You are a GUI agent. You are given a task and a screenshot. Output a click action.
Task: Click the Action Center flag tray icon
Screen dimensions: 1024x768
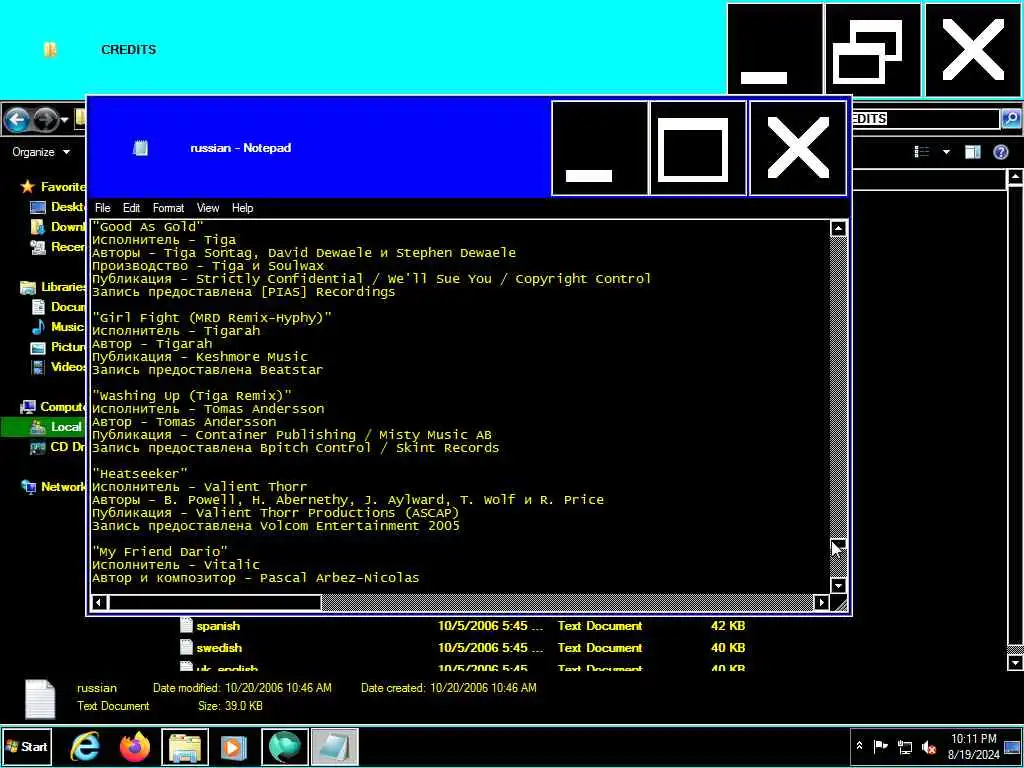point(880,746)
